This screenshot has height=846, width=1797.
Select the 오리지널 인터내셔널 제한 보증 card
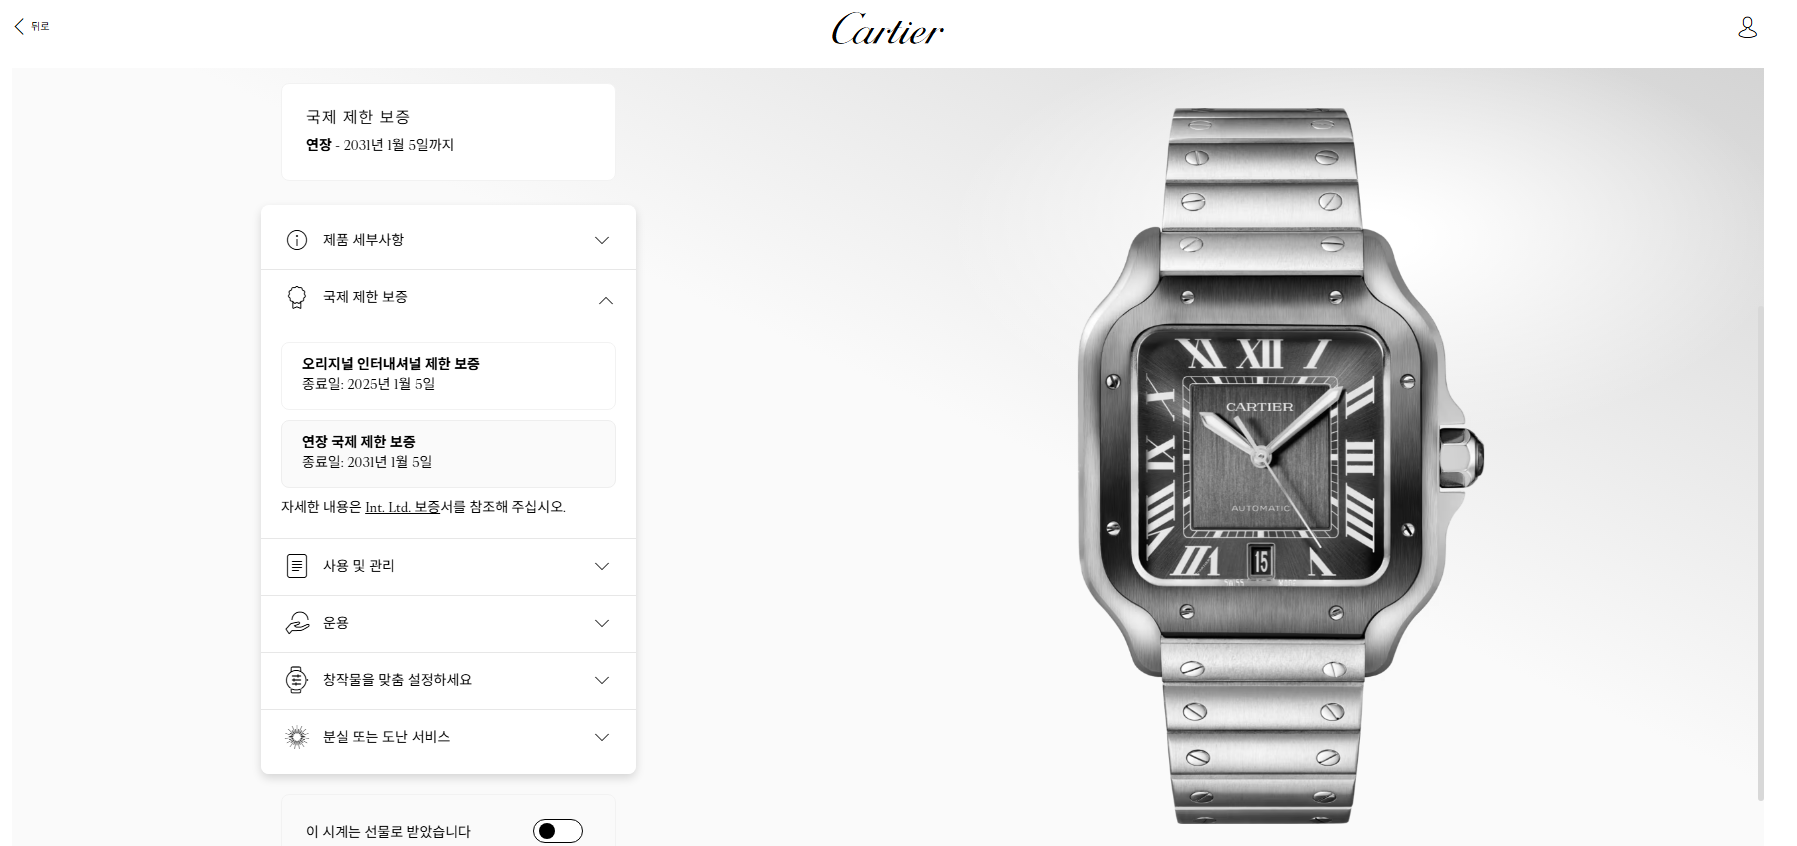[x=448, y=376]
